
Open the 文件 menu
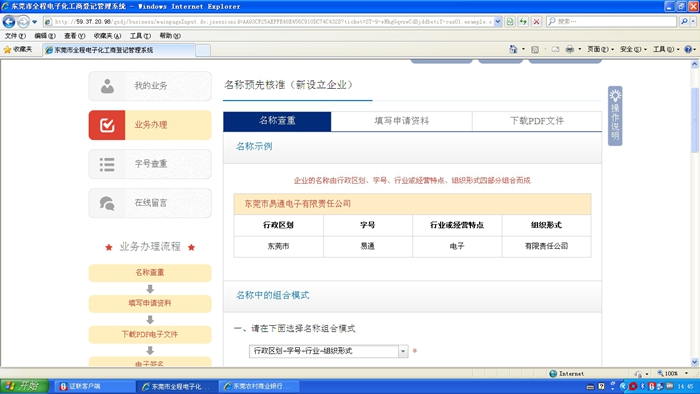pyautogui.click(x=15, y=36)
